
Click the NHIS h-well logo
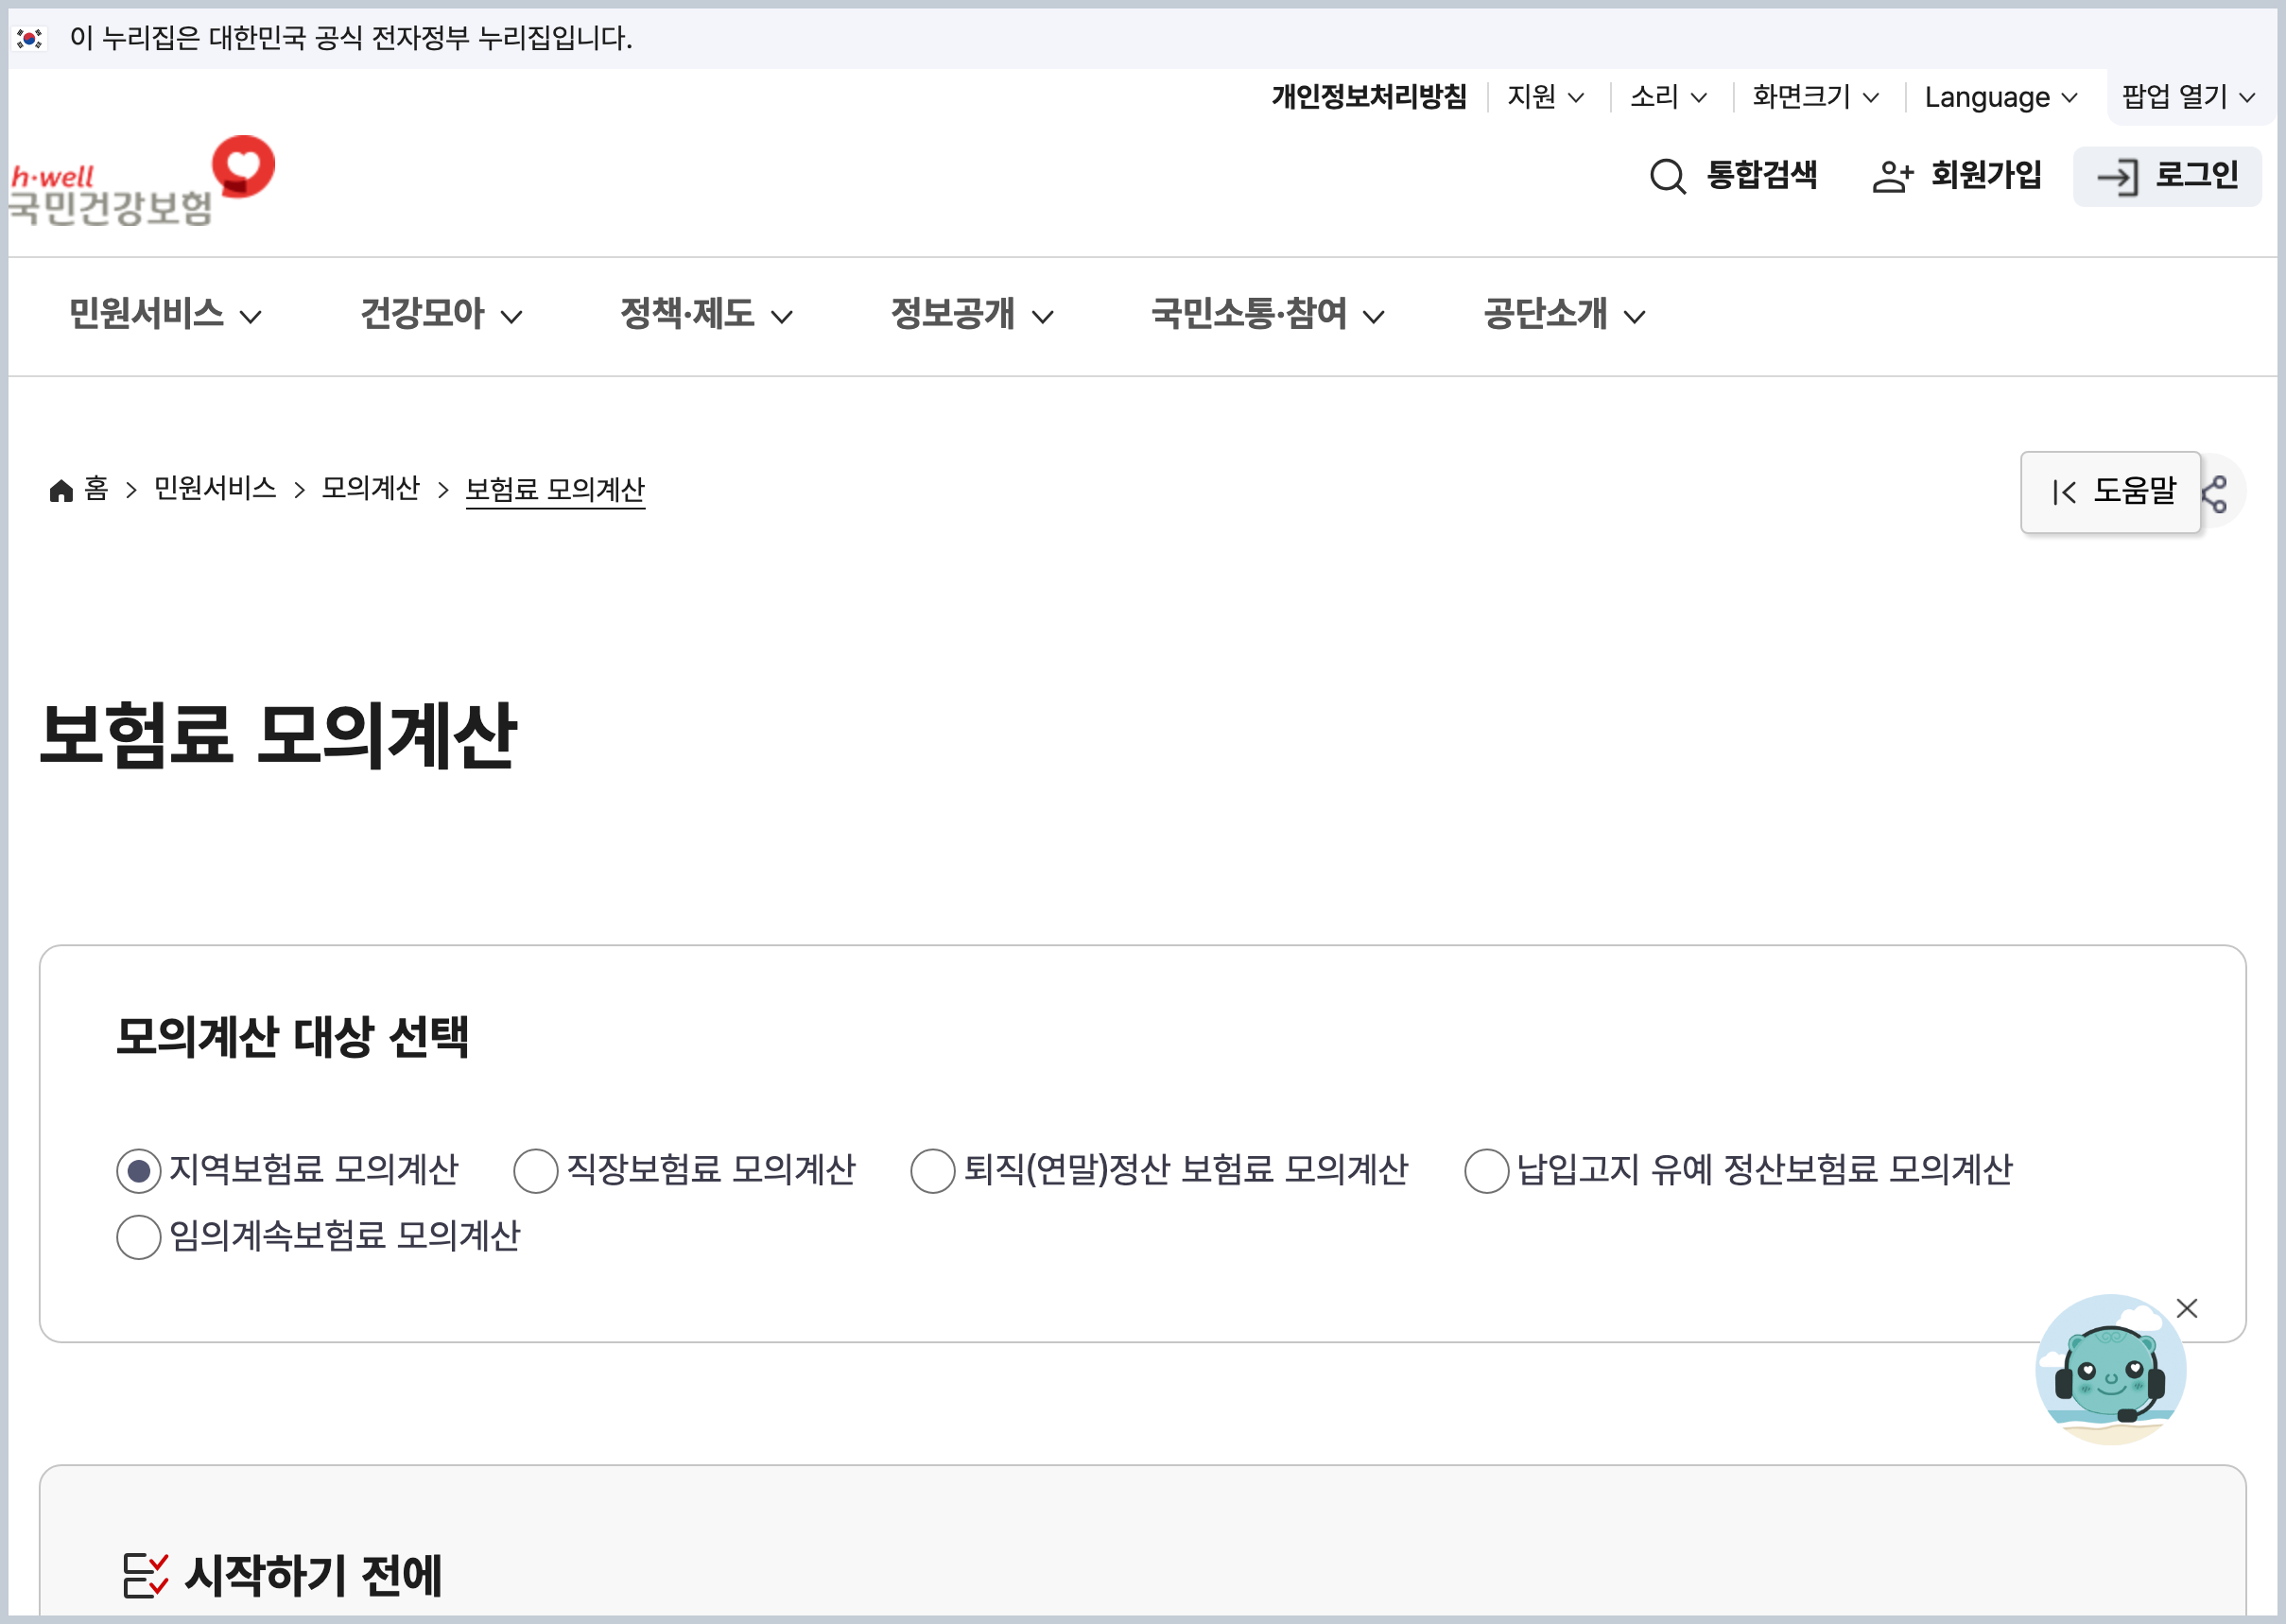[x=141, y=181]
